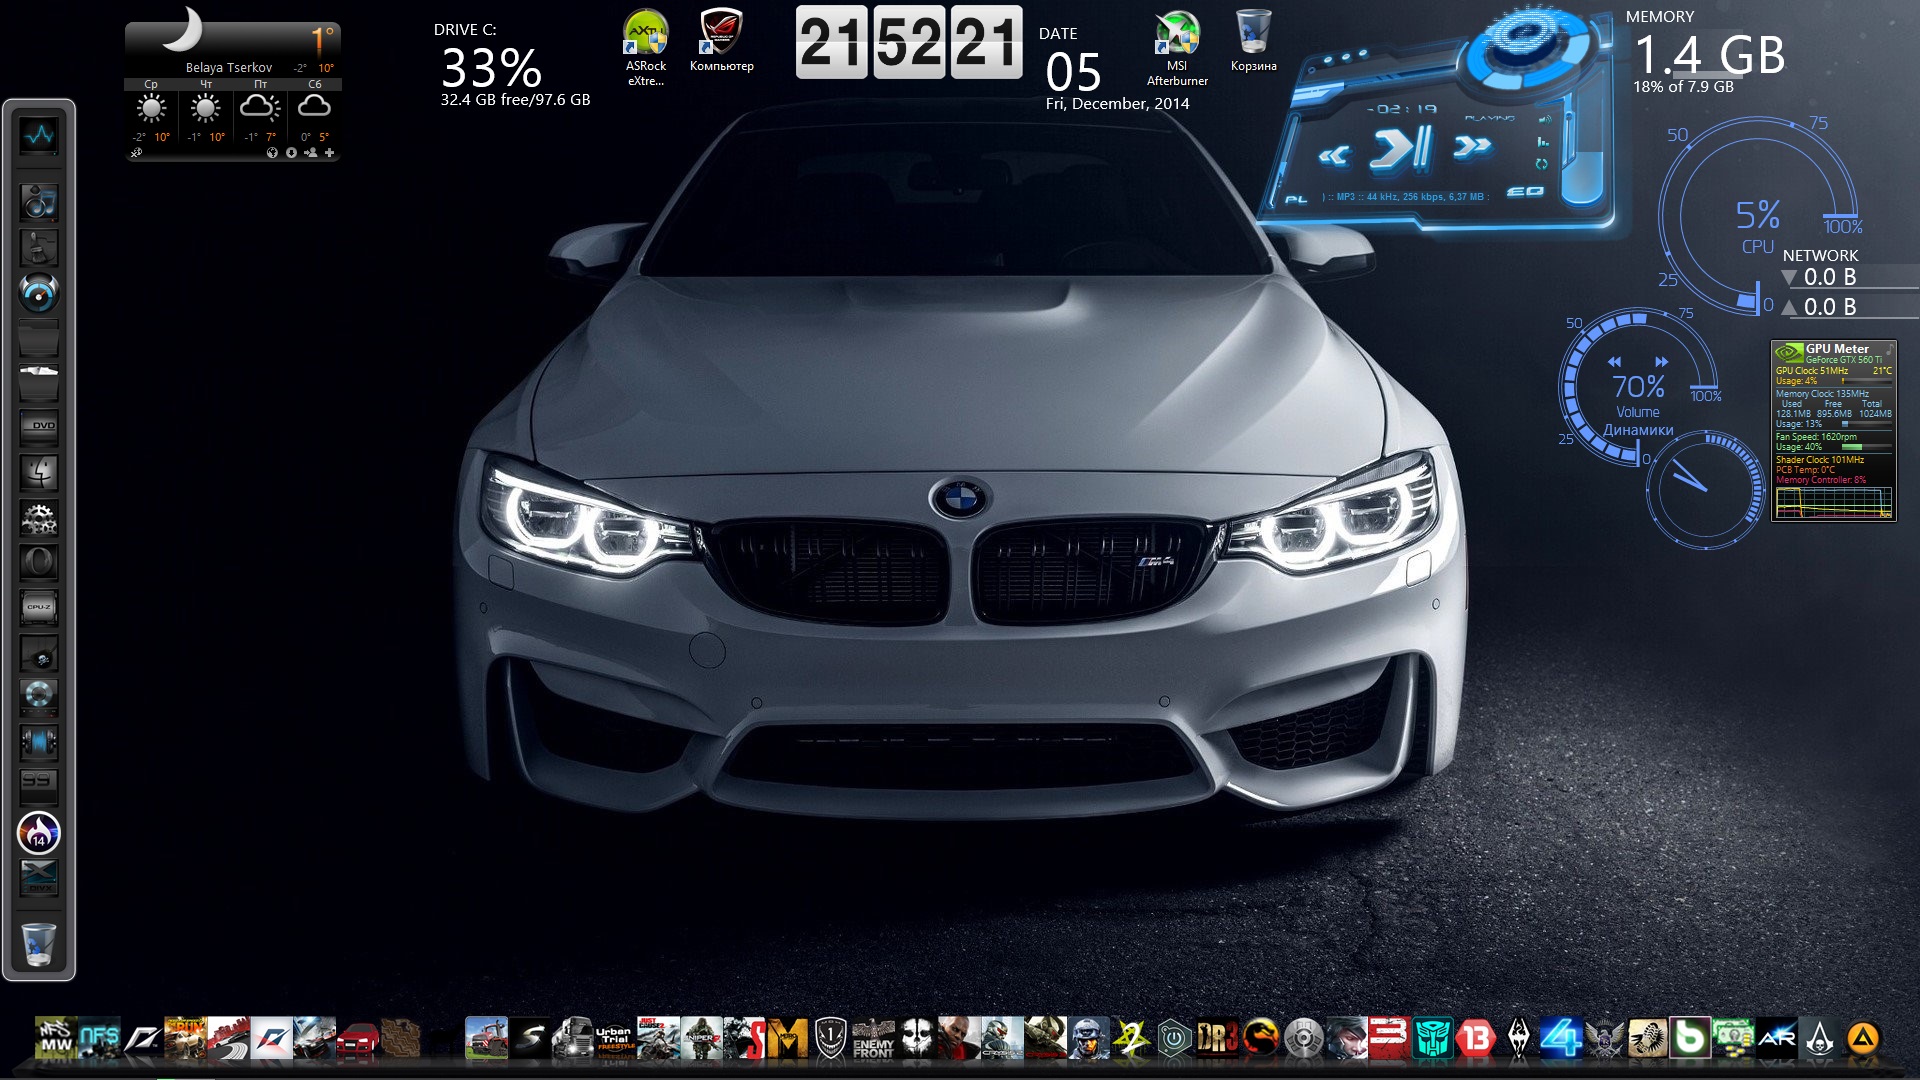Skip to previous track in player widget

(1334, 155)
